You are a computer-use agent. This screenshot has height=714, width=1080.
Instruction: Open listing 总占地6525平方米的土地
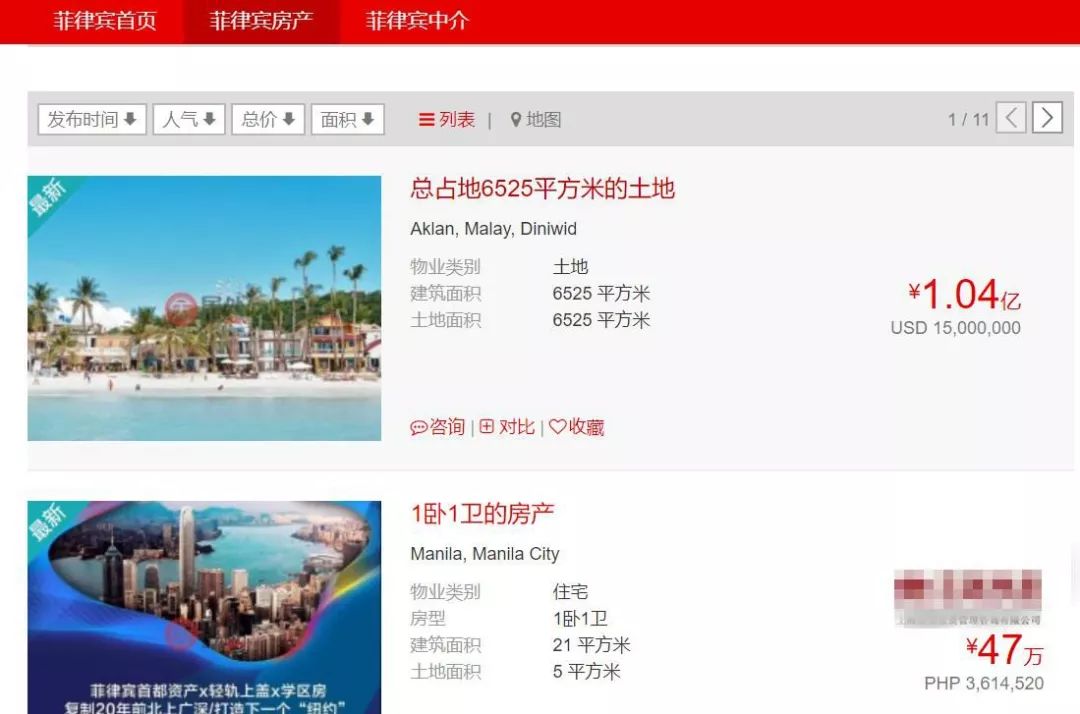[543, 189]
